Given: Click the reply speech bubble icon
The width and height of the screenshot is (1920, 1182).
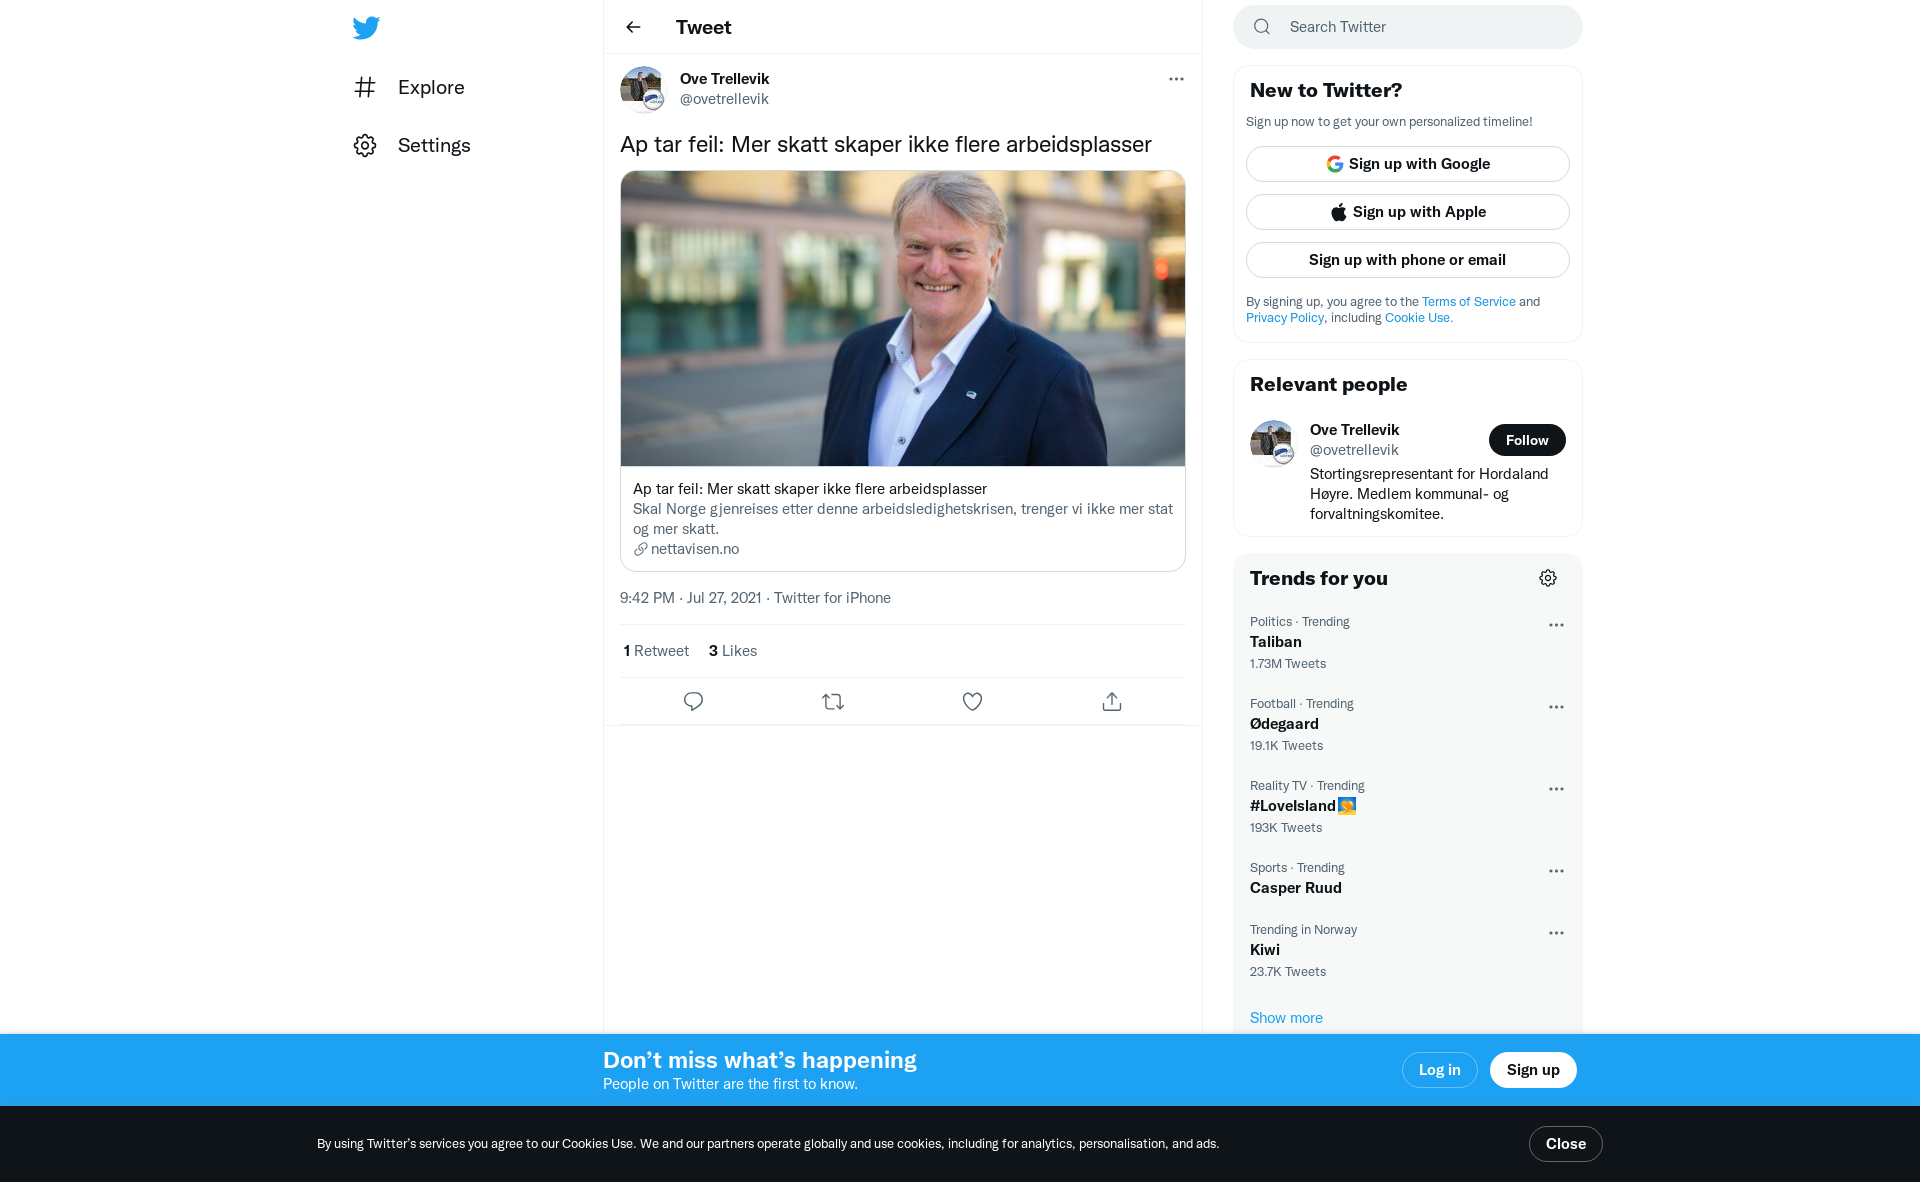Looking at the screenshot, I should point(693,702).
